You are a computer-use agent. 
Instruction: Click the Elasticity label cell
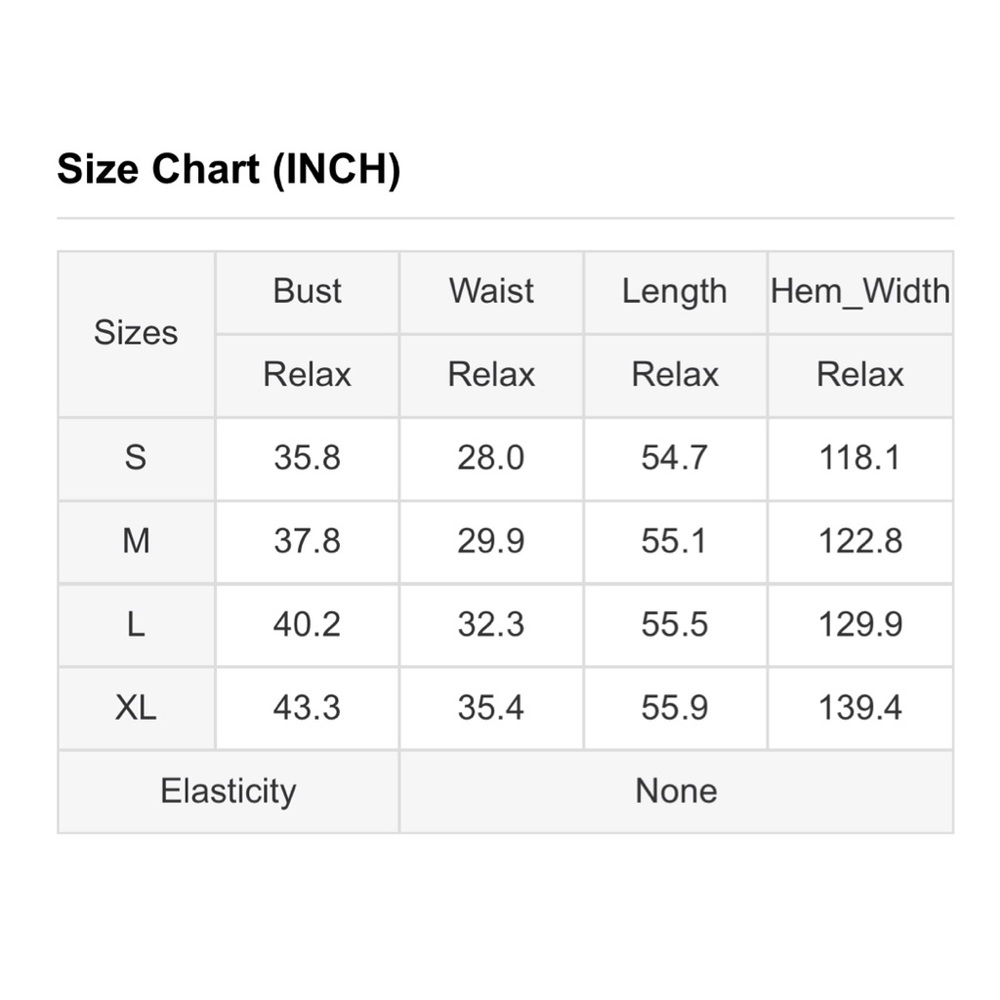click(228, 791)
